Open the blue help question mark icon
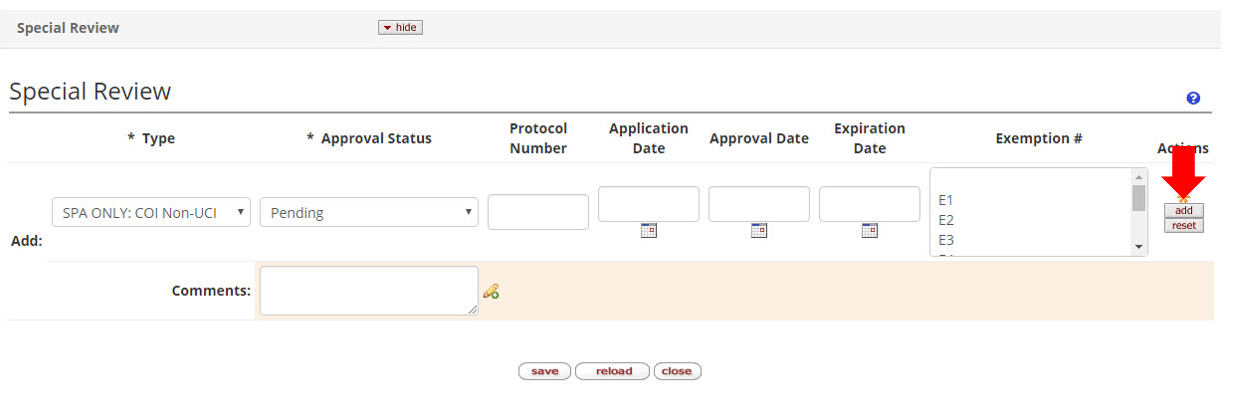Image resolution: width=1235 pixels, height=397 pixels. pyautogui.click(x=1193, y=98)
